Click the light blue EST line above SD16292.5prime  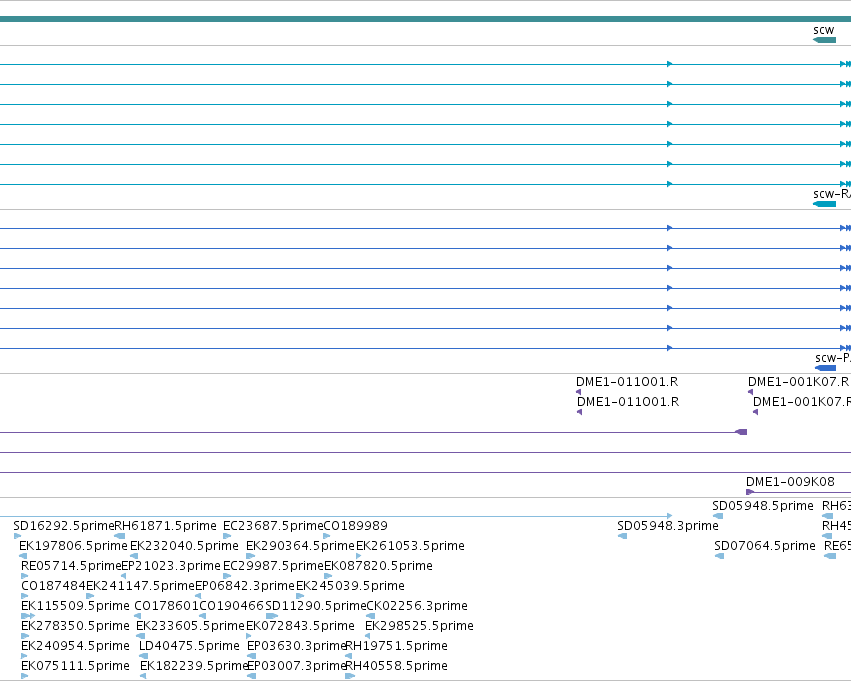pos(336,516)
